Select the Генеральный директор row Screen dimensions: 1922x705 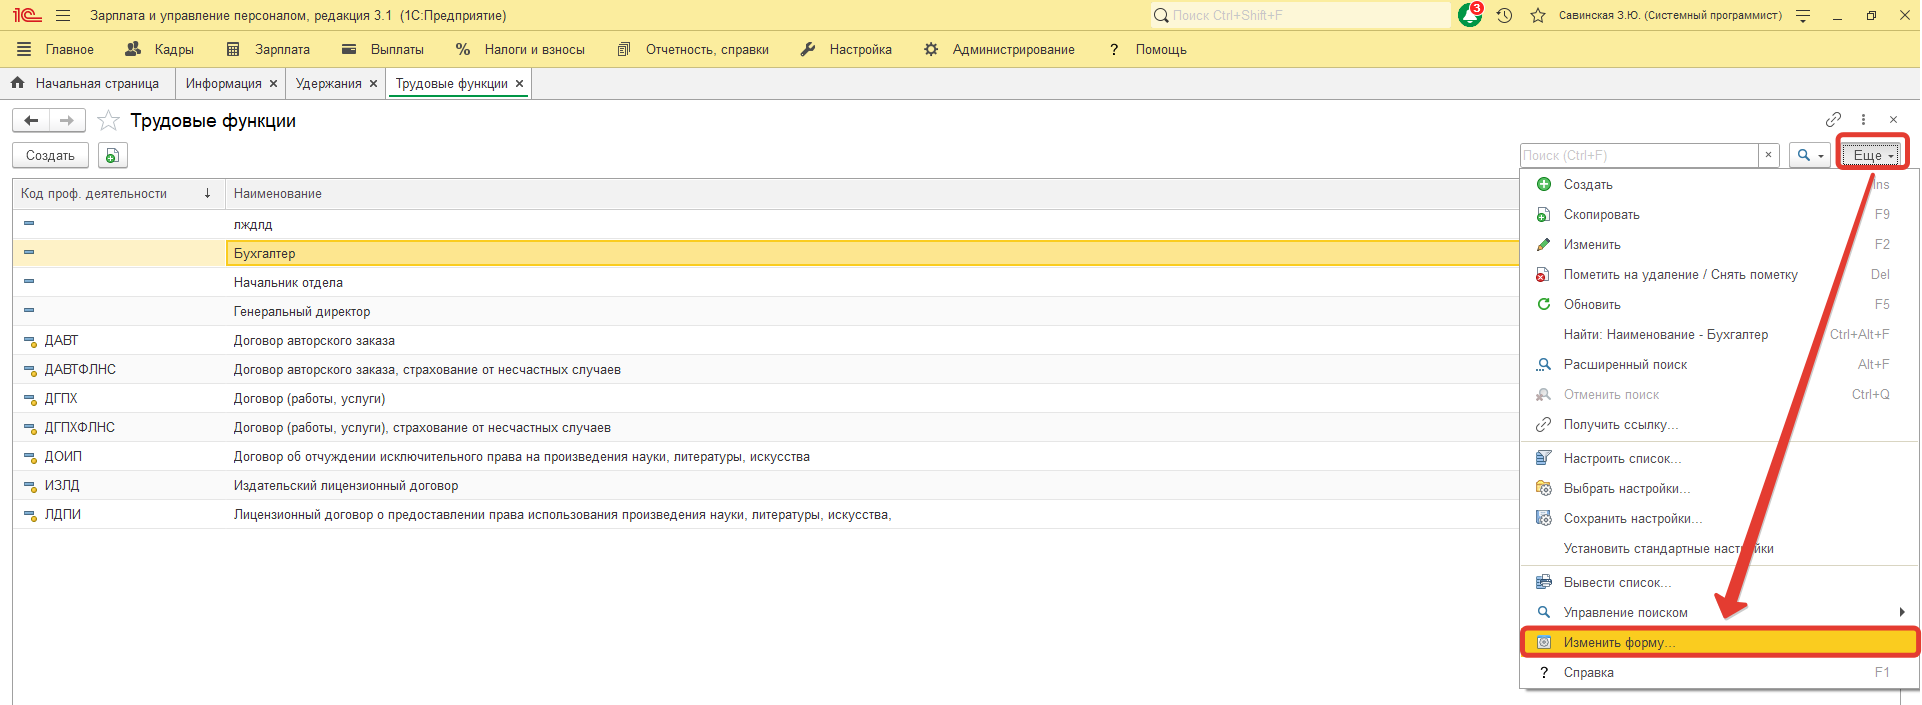[302, 311]
